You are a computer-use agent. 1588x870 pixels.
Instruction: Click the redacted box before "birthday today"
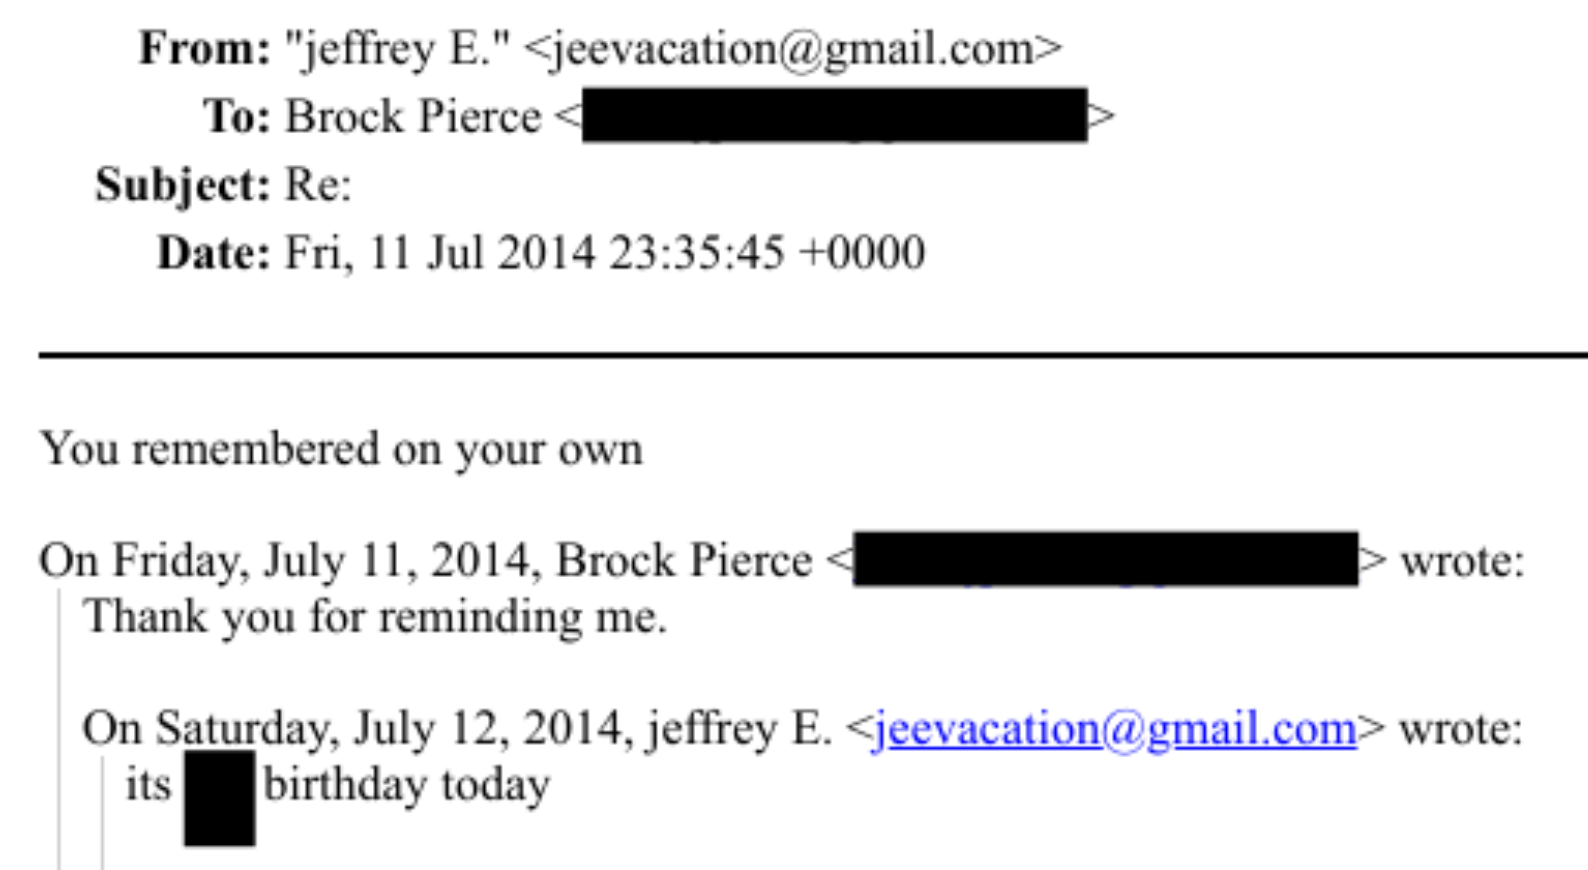(x=219, y=798)
